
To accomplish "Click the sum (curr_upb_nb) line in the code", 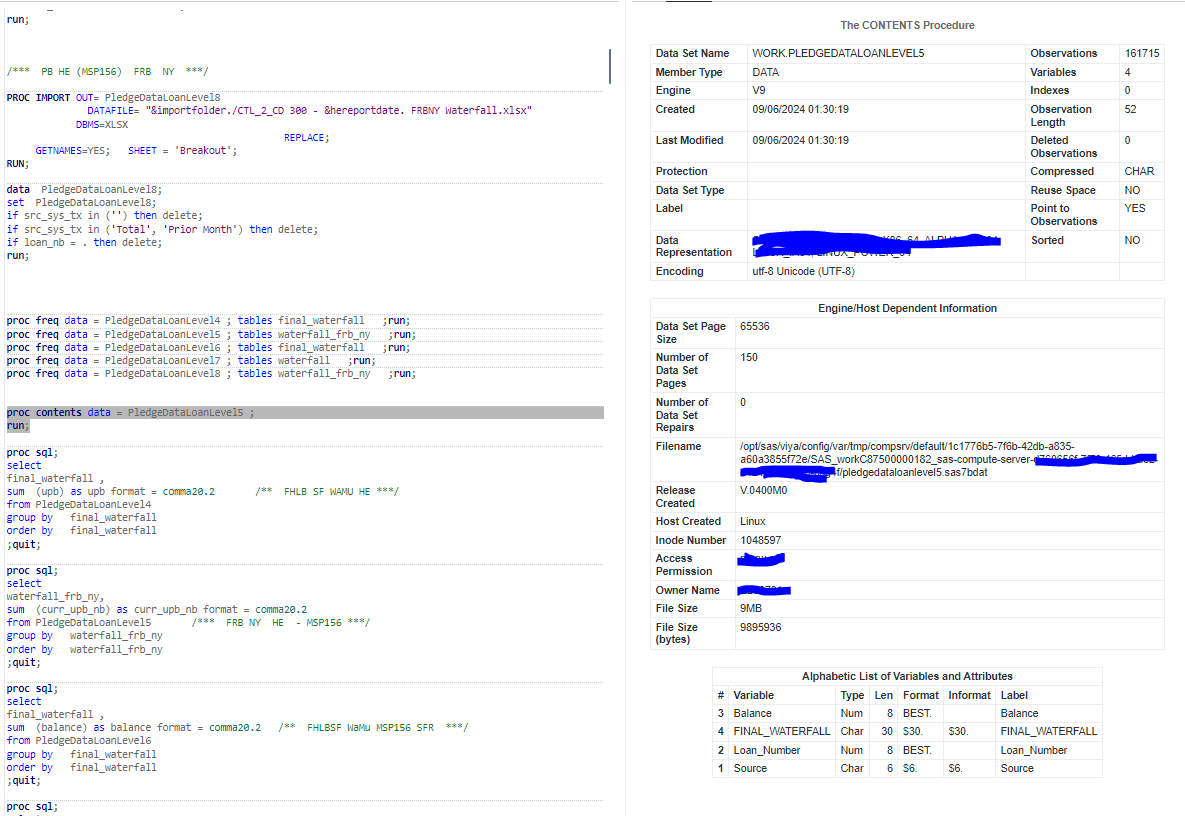I will 156,609.
